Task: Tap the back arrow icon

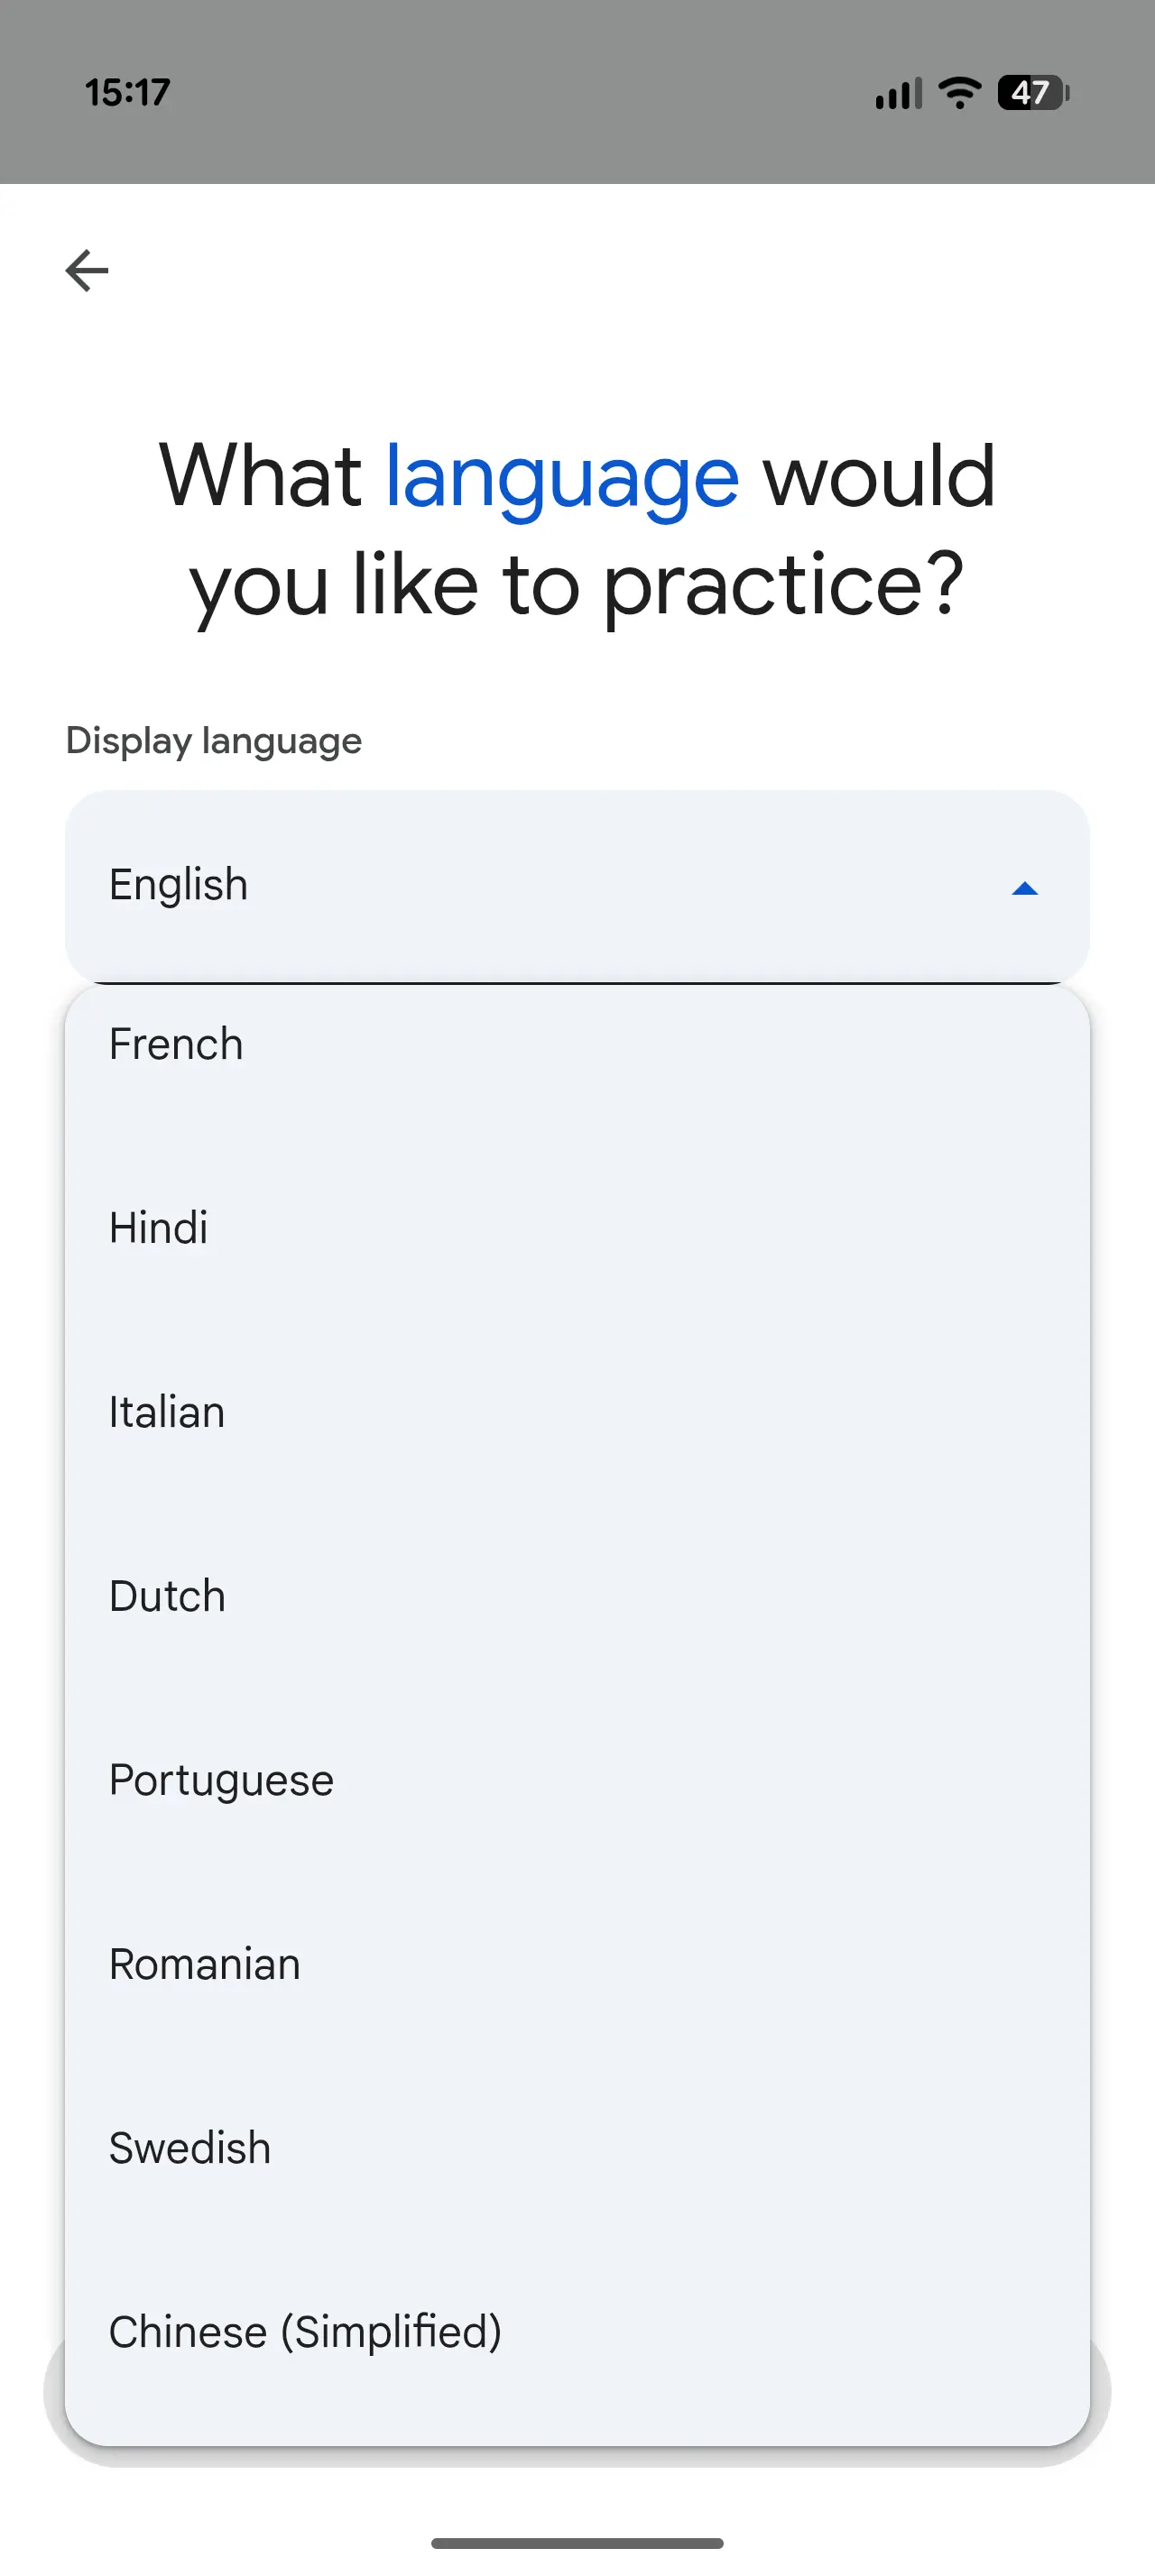Action: tap(87, 270)
